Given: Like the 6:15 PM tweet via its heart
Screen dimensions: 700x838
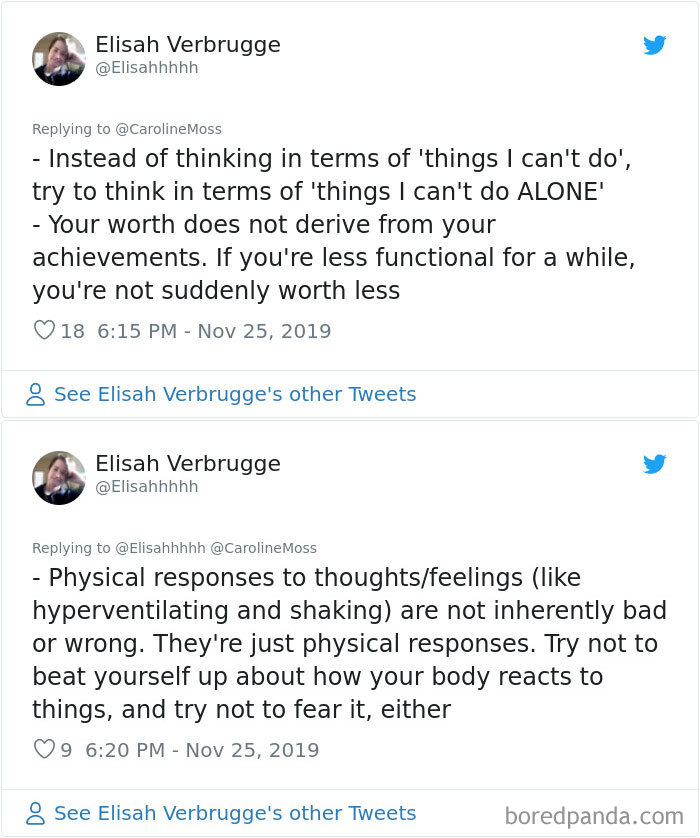Looking at the screenshot, I should [44, 329].
